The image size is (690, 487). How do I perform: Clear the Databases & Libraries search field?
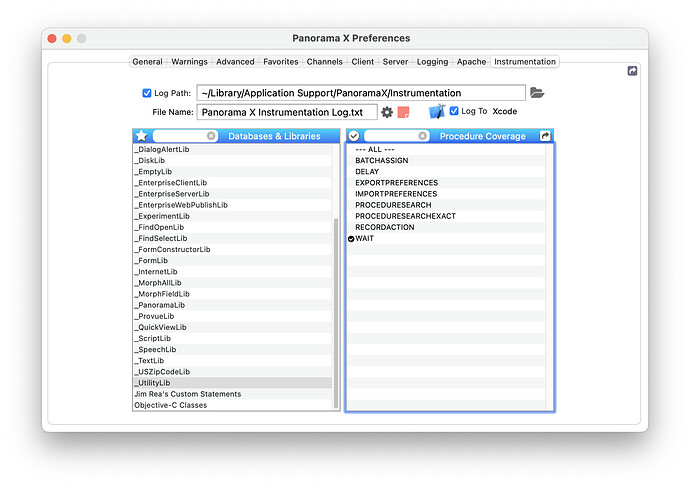coord(211,136)
